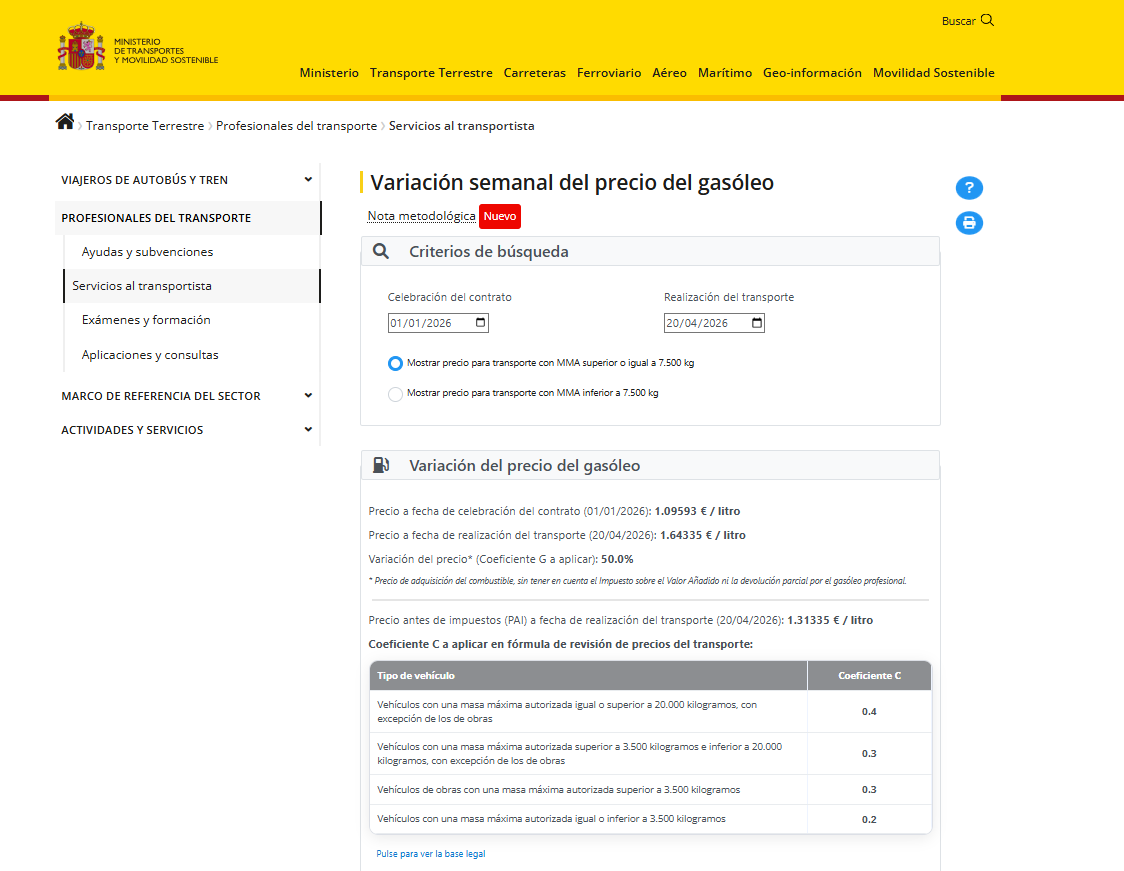Image resolution: width=1124 pixels, height=871 pixels.
Task: Open Profesionales del transporte breadcrumb link
Action: pos(296,126)
